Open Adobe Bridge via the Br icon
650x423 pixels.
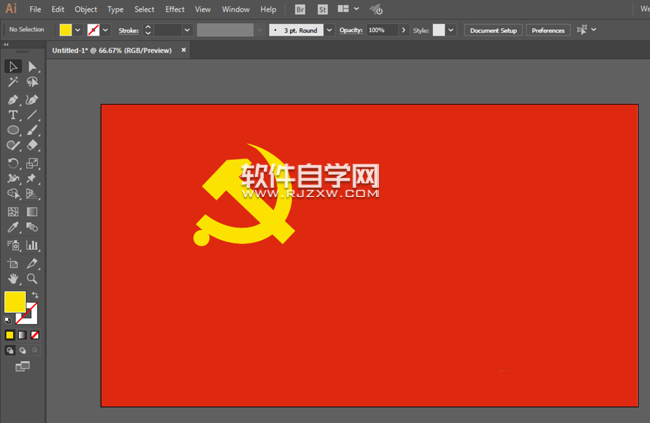[x=300, y=9]
